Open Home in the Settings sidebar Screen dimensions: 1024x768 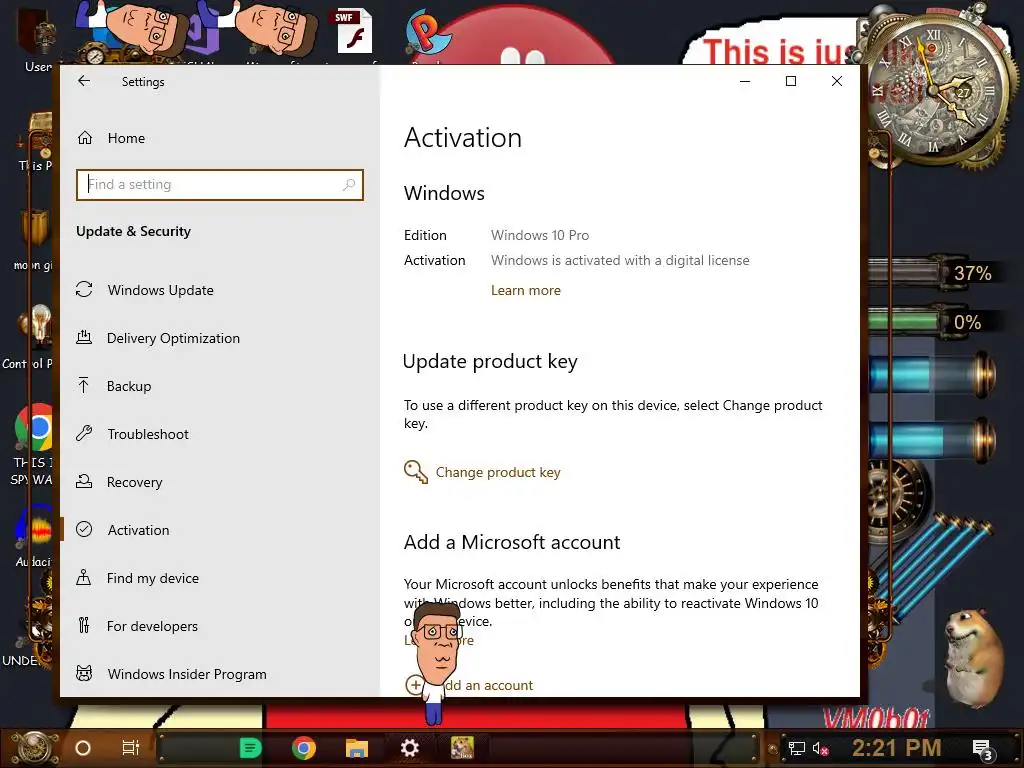126,138
